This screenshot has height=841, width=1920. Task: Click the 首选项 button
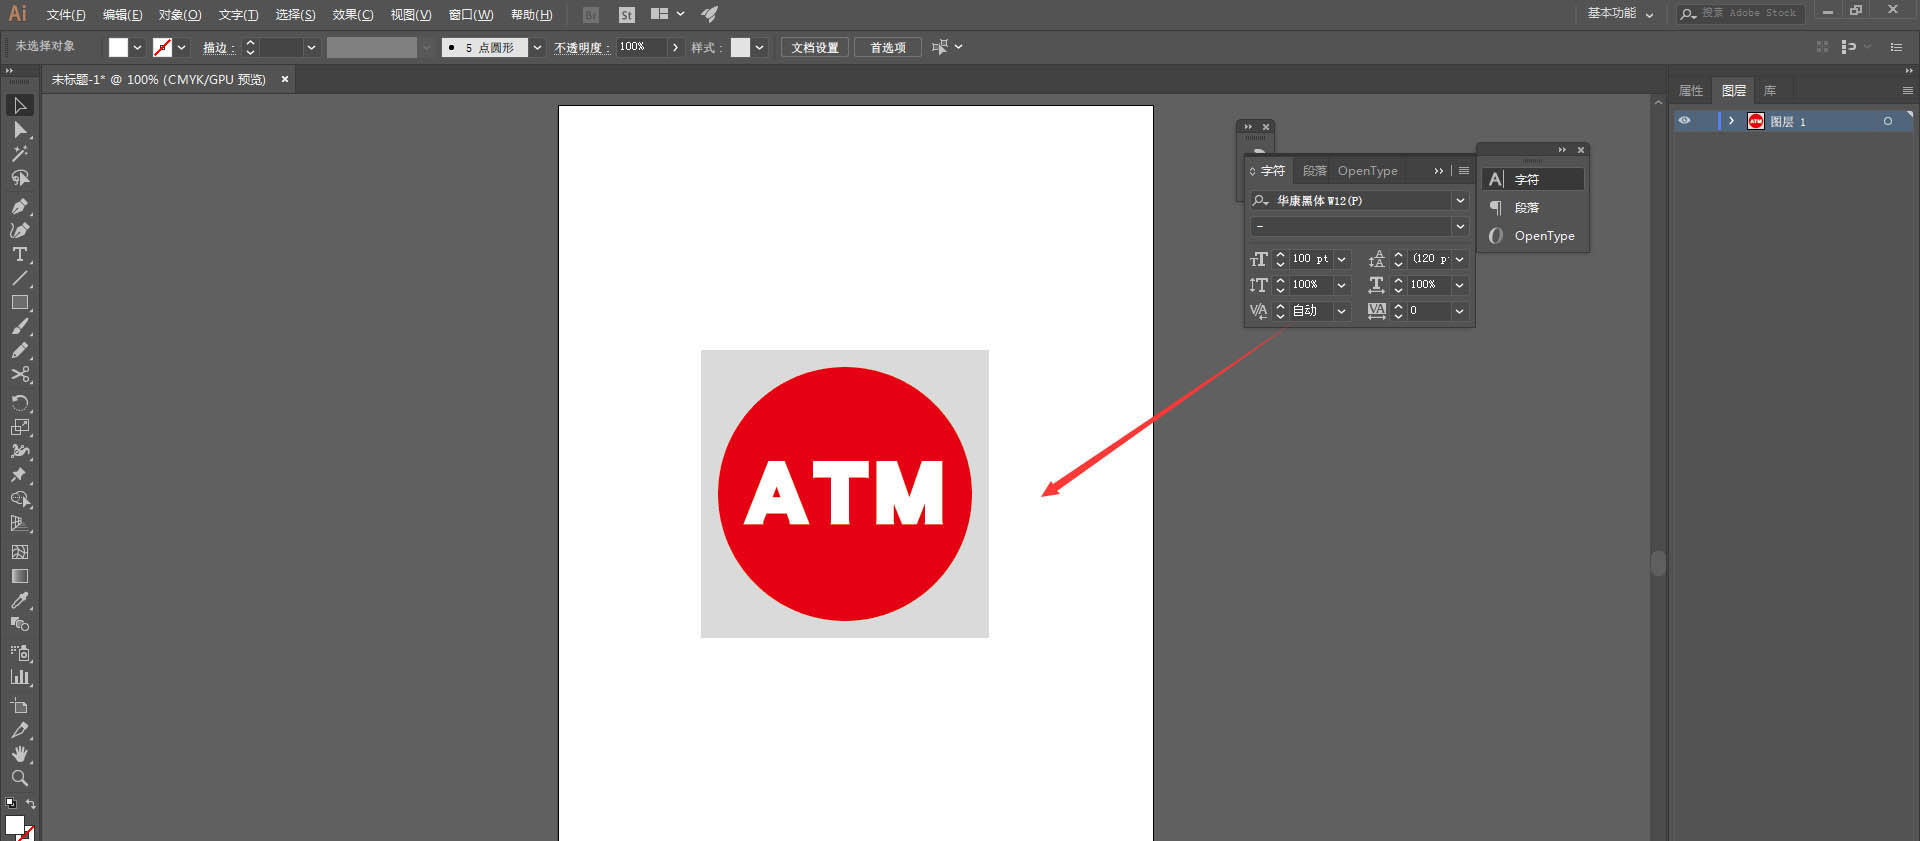click(x=887, y=48)
